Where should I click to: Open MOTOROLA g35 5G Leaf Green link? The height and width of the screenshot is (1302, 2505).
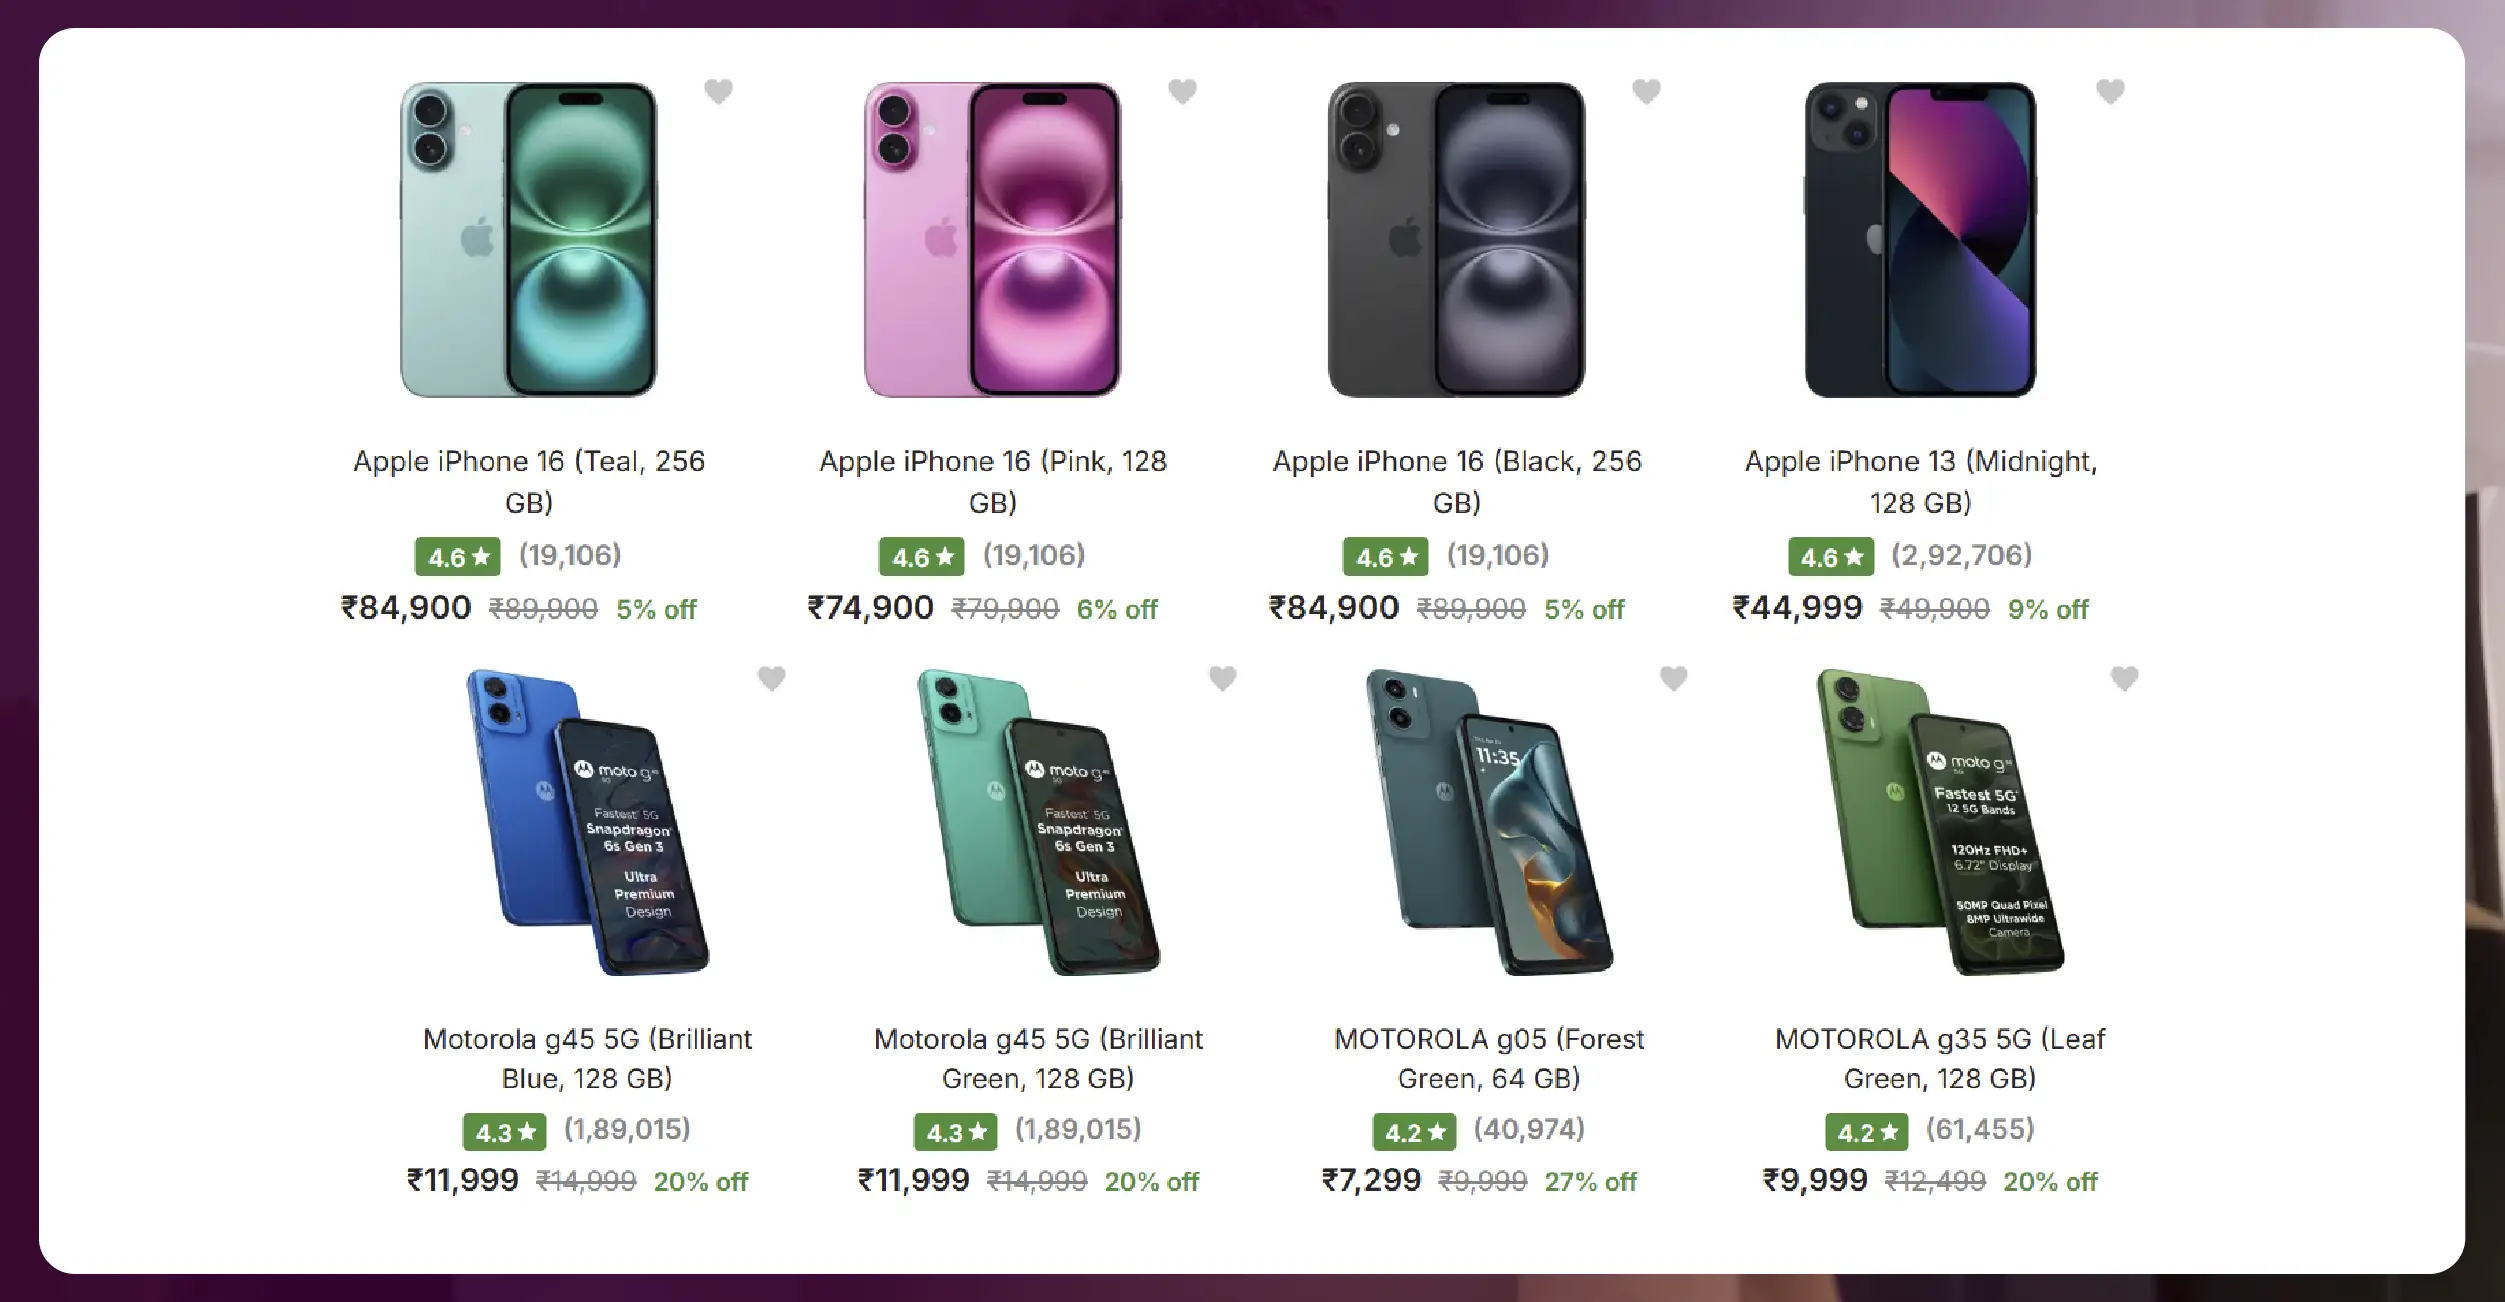(x=1940, y=1058)
